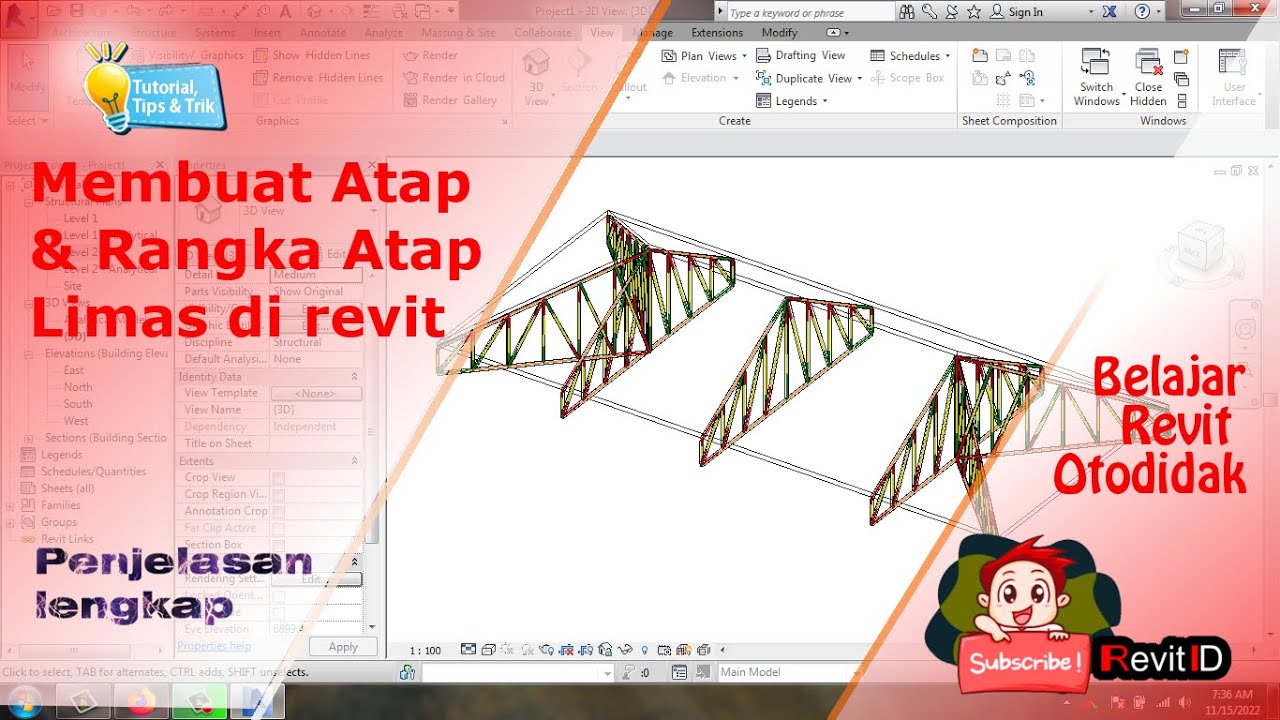Click the Rendering Settings Edit button

coord(316,579)
